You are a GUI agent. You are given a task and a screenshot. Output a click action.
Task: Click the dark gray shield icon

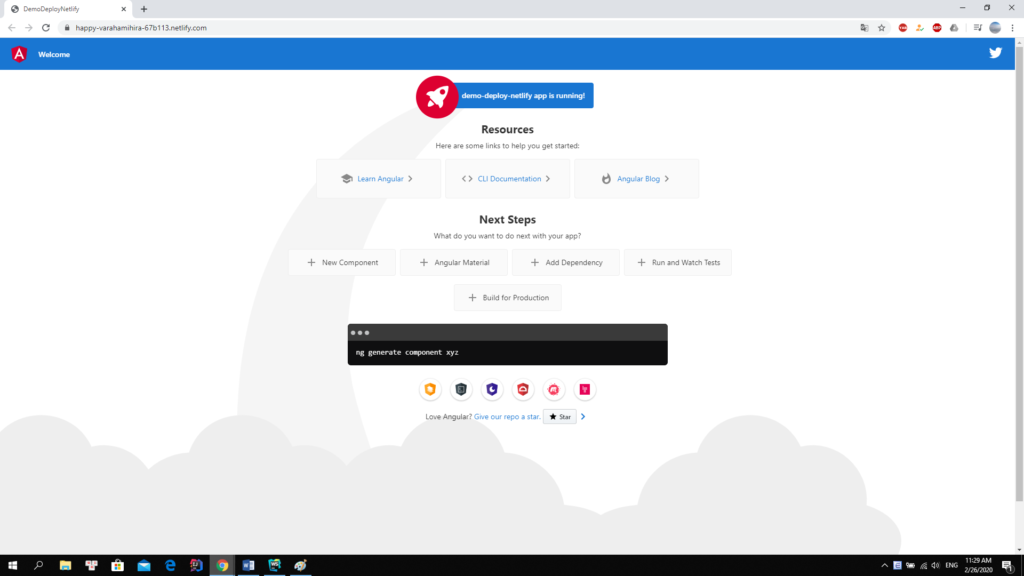(x=461, y=389)
